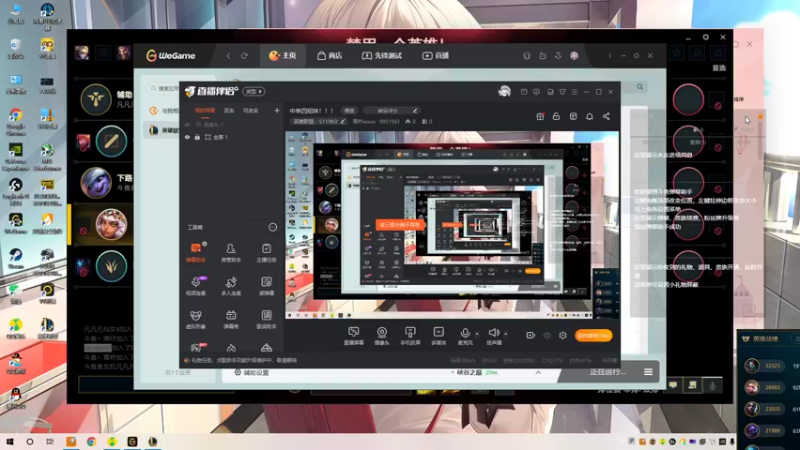Click the skin shirt icon in title bar
800x450 pixels.
[562, 92]
